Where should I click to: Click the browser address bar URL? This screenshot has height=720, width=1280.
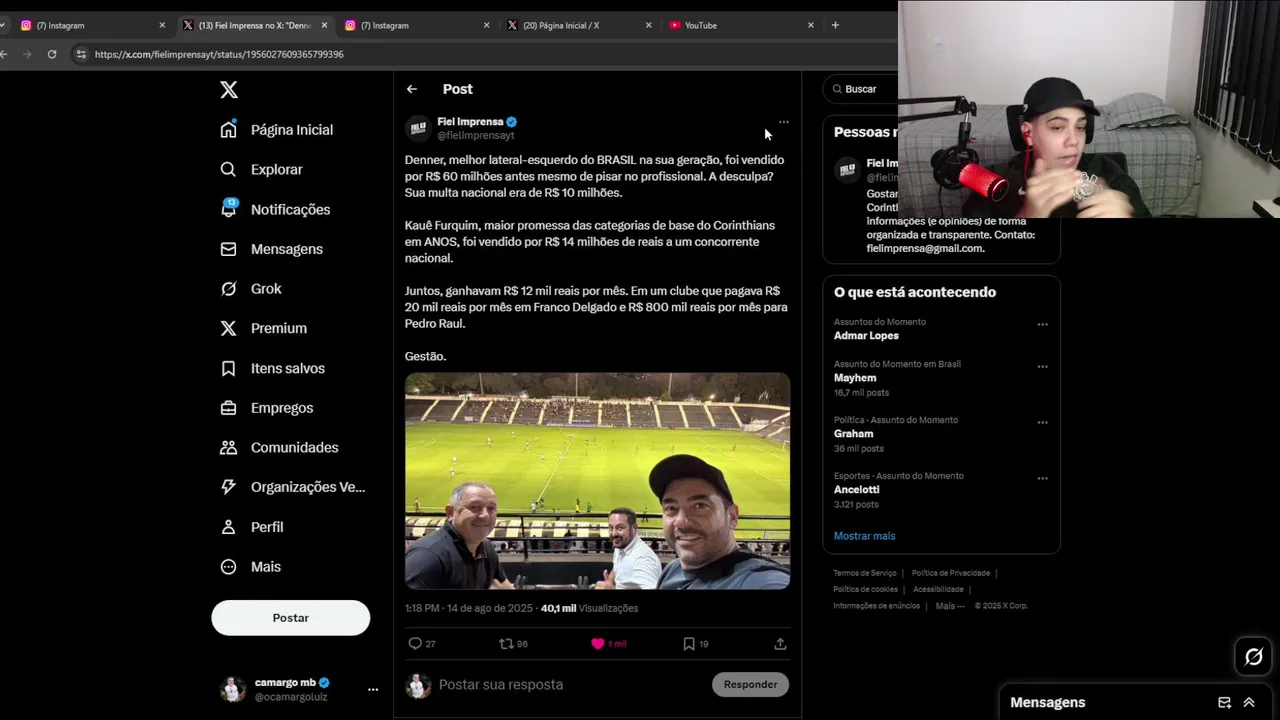click(219, 54)
